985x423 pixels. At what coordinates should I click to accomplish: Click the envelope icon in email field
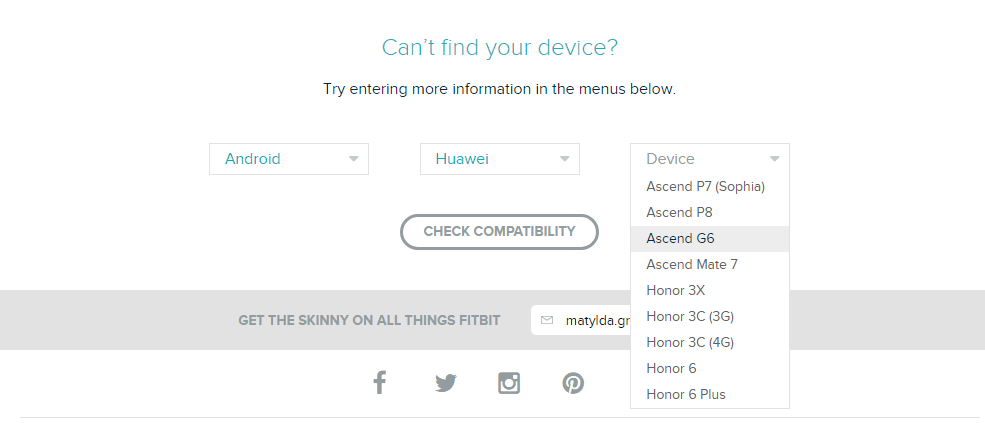click(x=547, y=321)
